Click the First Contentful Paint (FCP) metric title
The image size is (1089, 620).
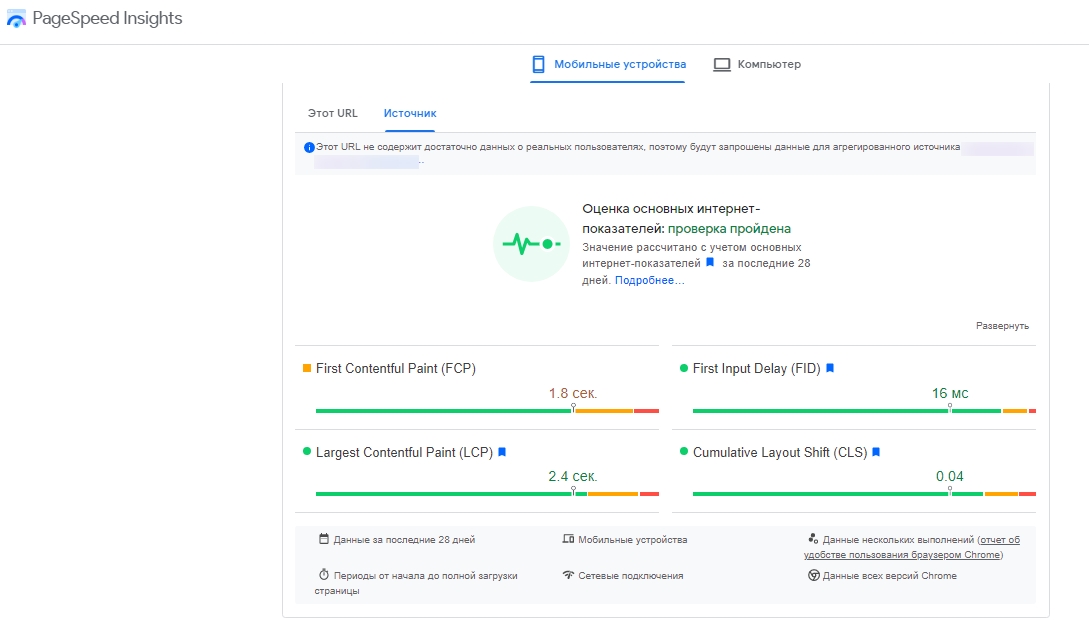(x=395, y=369)
